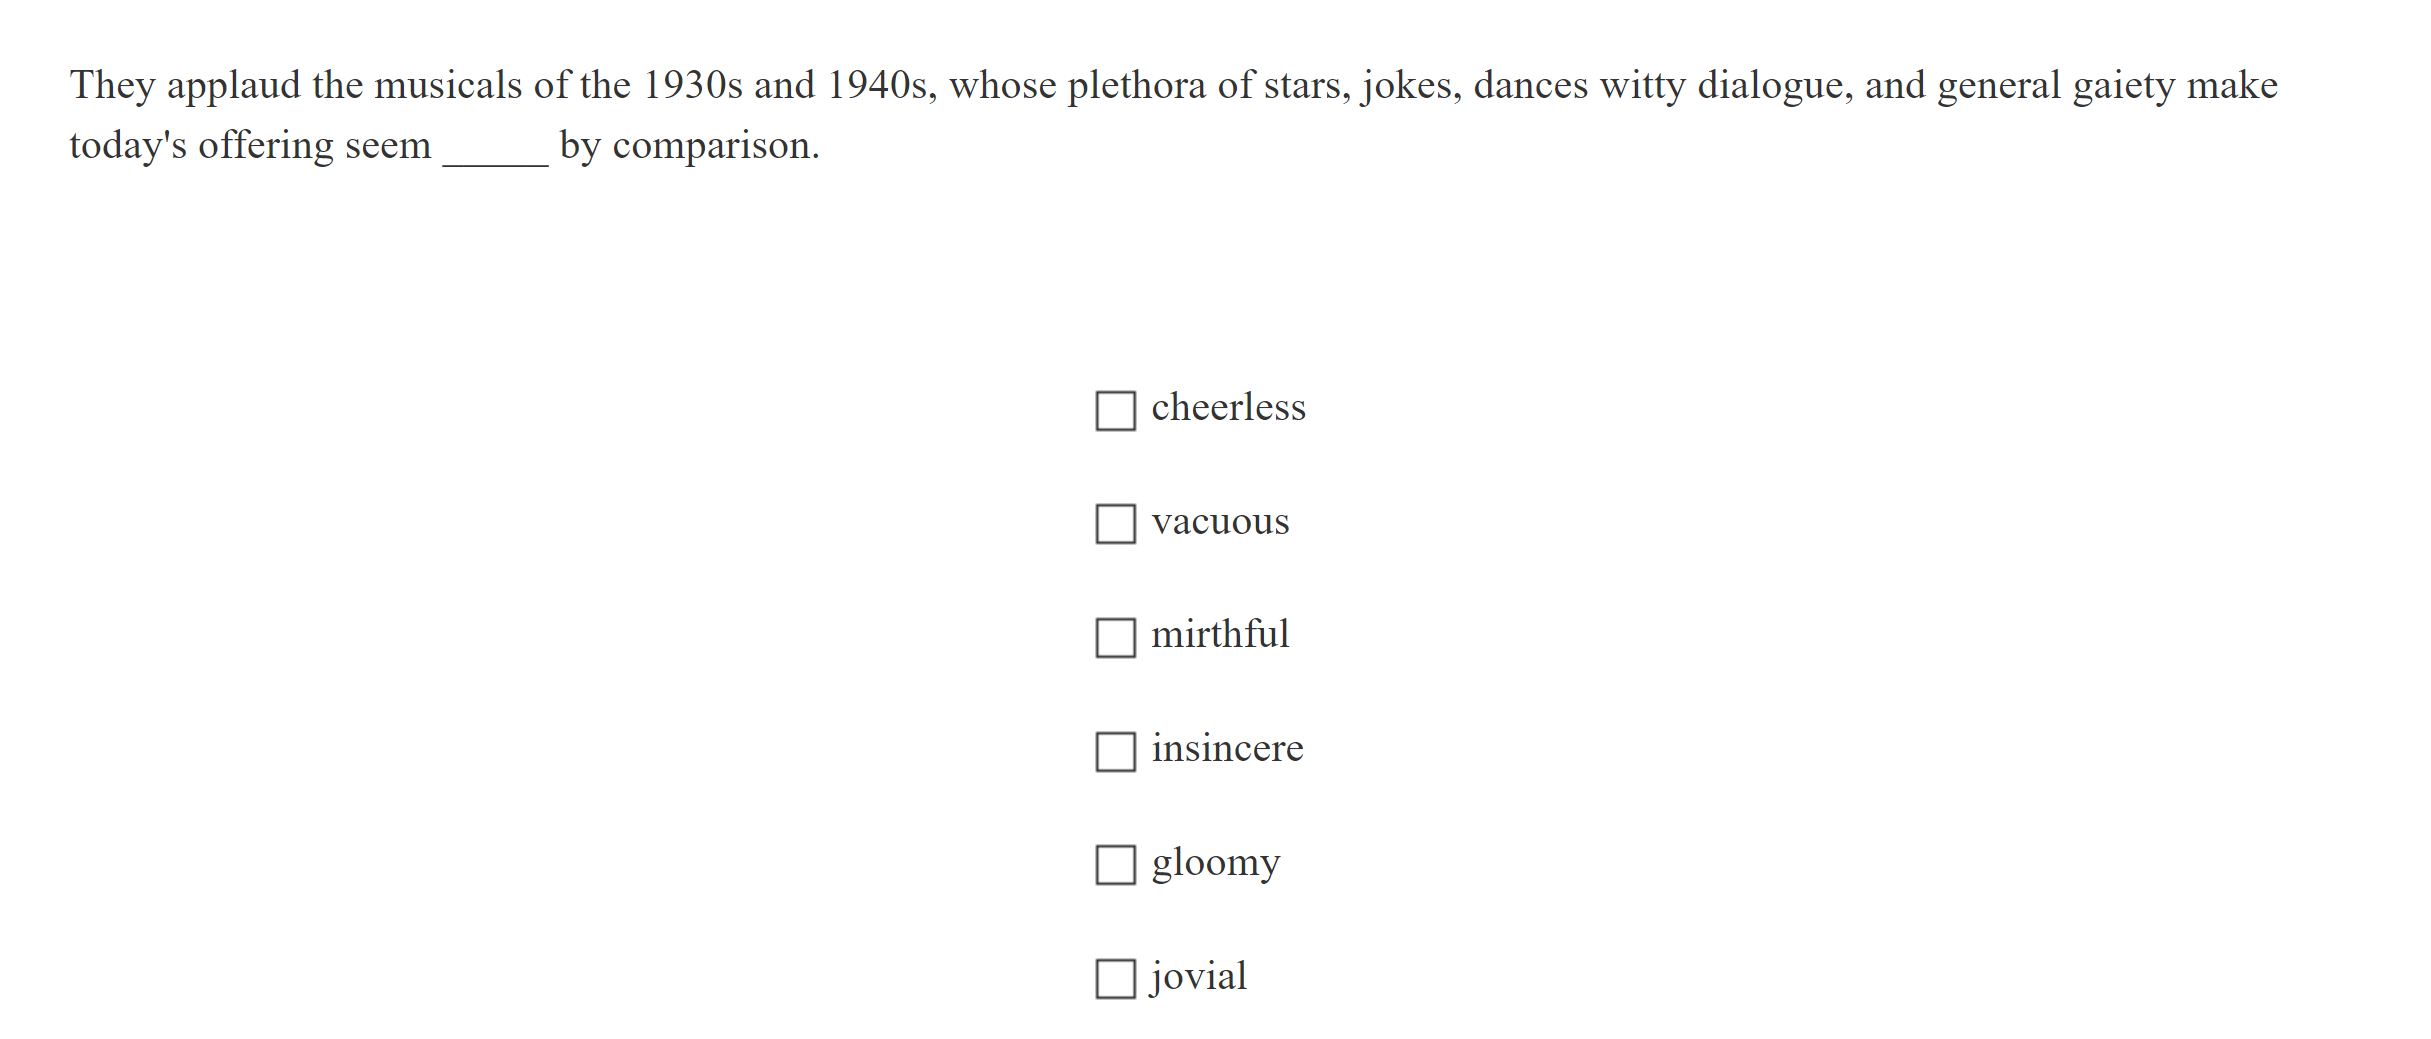Click the 'mirthful' answer text

tap(1220, 635)
